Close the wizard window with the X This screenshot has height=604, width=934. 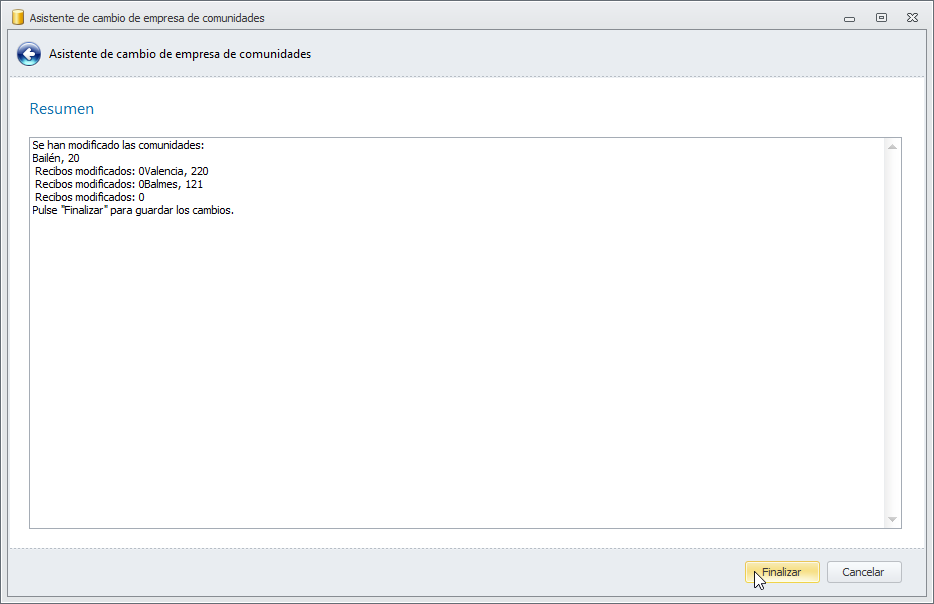tap(912, 18)
